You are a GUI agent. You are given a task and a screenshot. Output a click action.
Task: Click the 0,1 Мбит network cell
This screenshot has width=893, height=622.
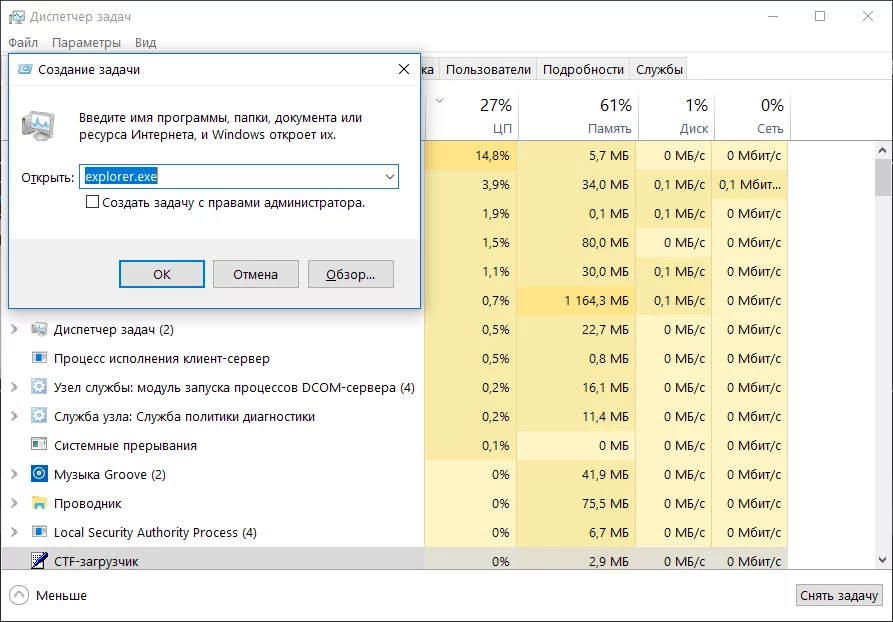click(750, 185)
